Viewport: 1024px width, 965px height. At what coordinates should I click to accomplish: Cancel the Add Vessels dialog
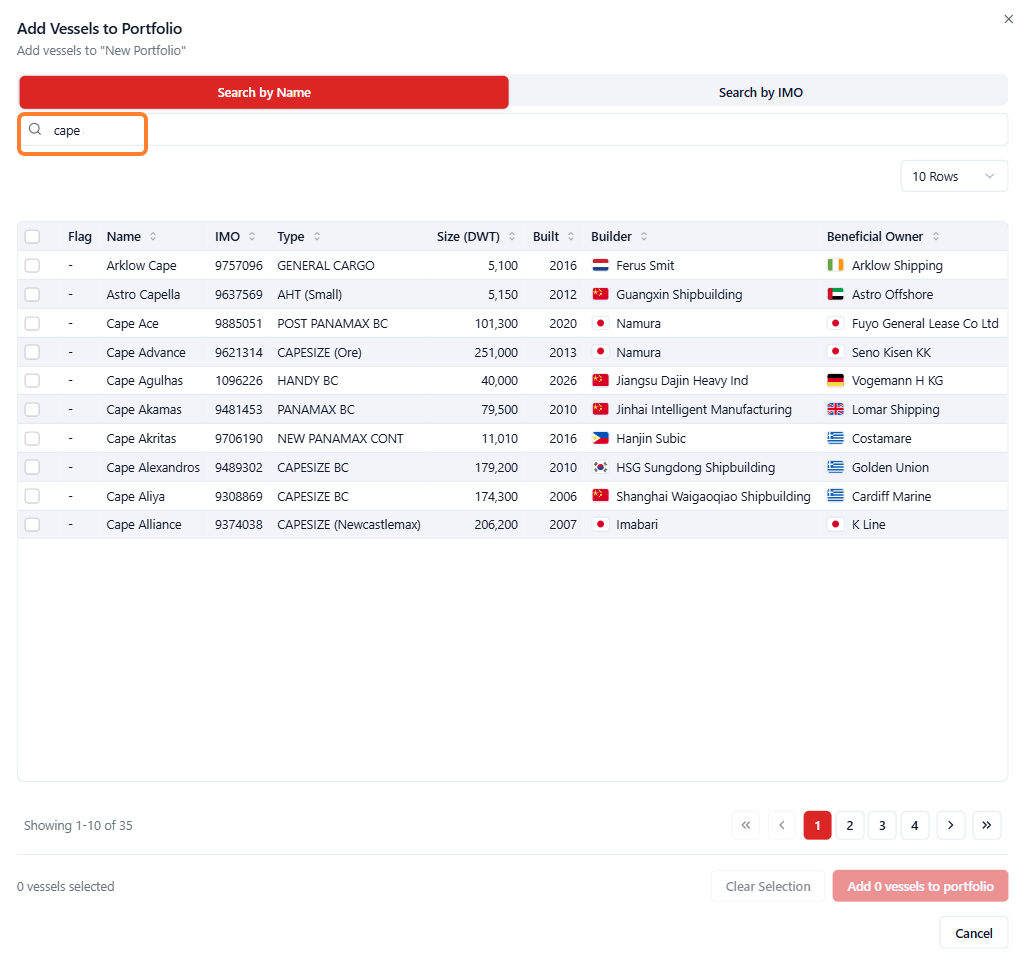(x=974, y=933)
